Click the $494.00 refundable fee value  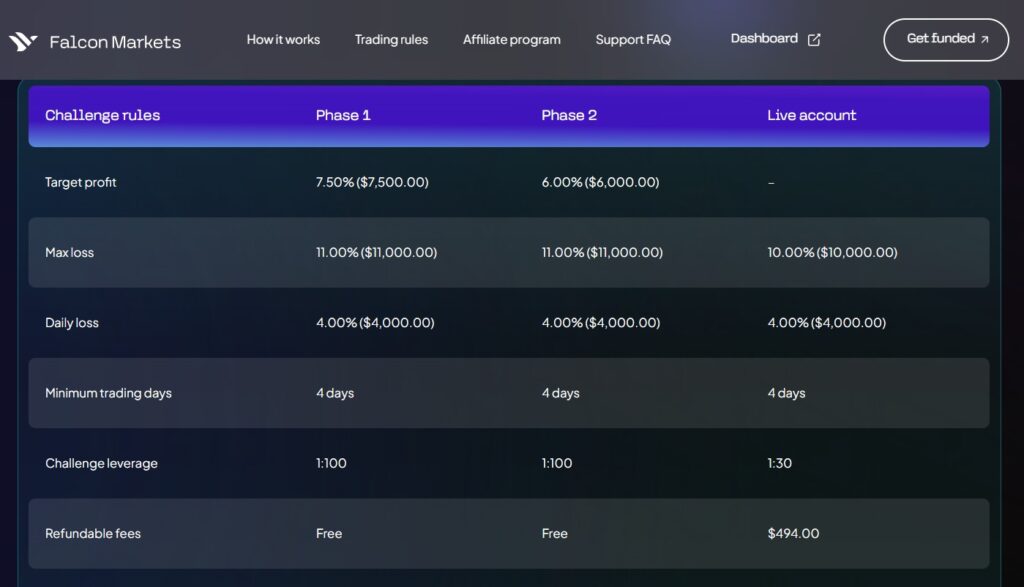pos(793,534)
